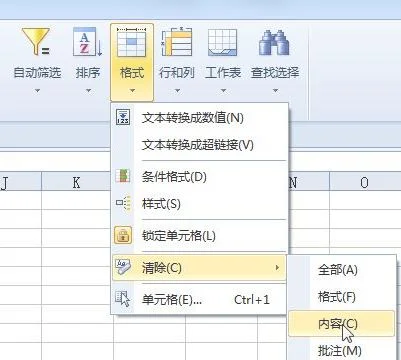The height and width of the screenshot is (360, 401).
Task: Expand the 查找选择 dropdown arrow
Action: point(275,90)
